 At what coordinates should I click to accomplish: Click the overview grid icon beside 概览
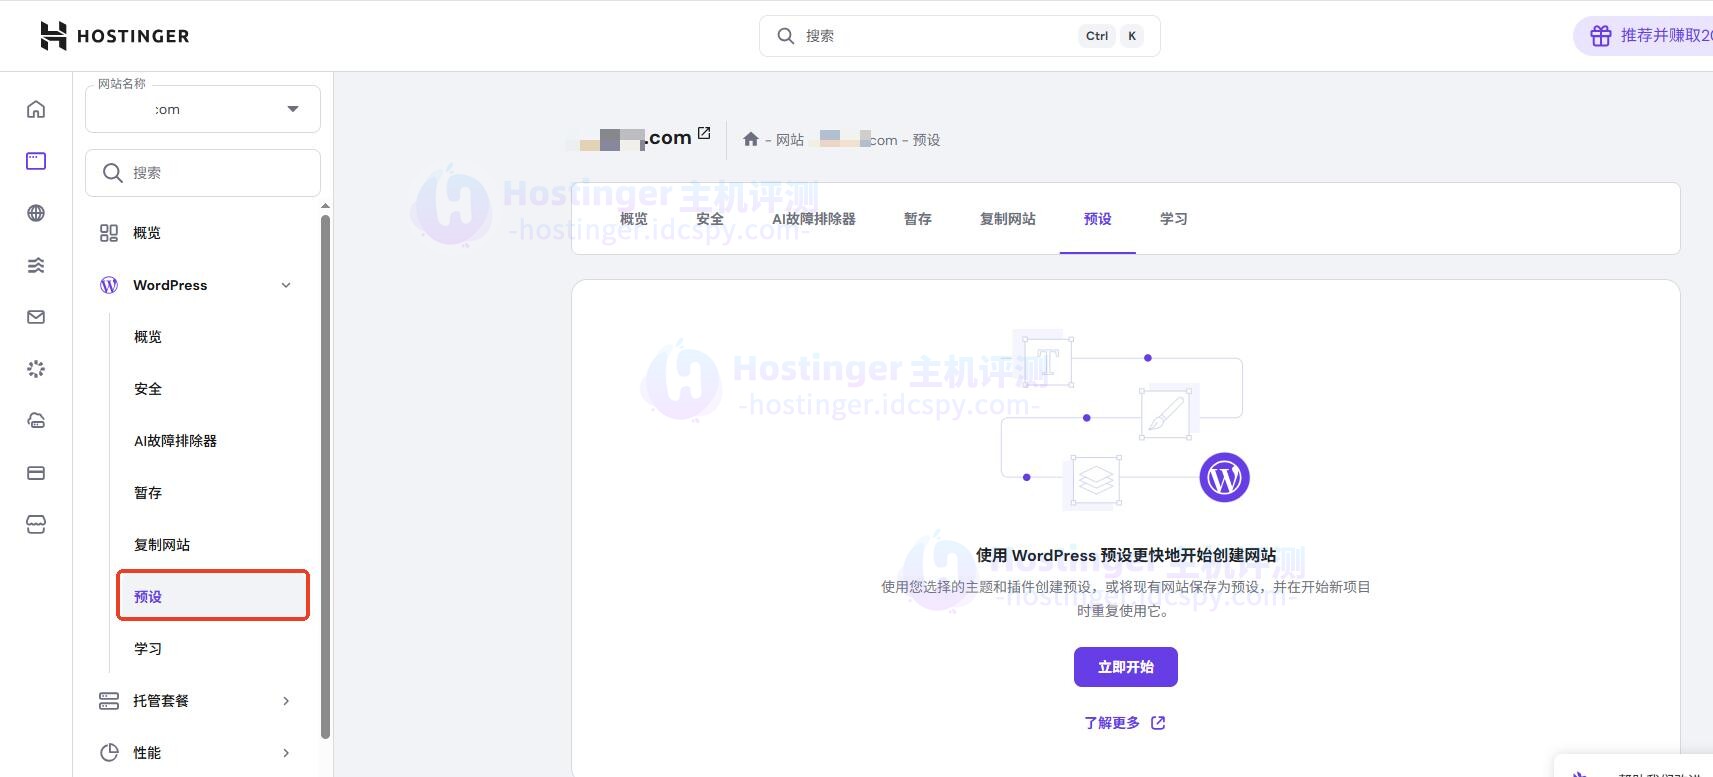coord(109,233)
